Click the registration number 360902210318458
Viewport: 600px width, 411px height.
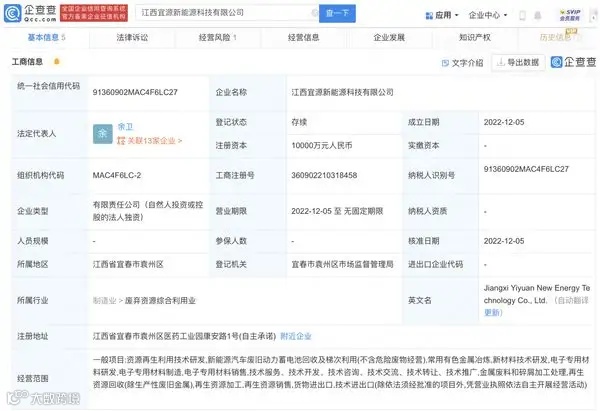pyautogui.click(x=324, y=175)
